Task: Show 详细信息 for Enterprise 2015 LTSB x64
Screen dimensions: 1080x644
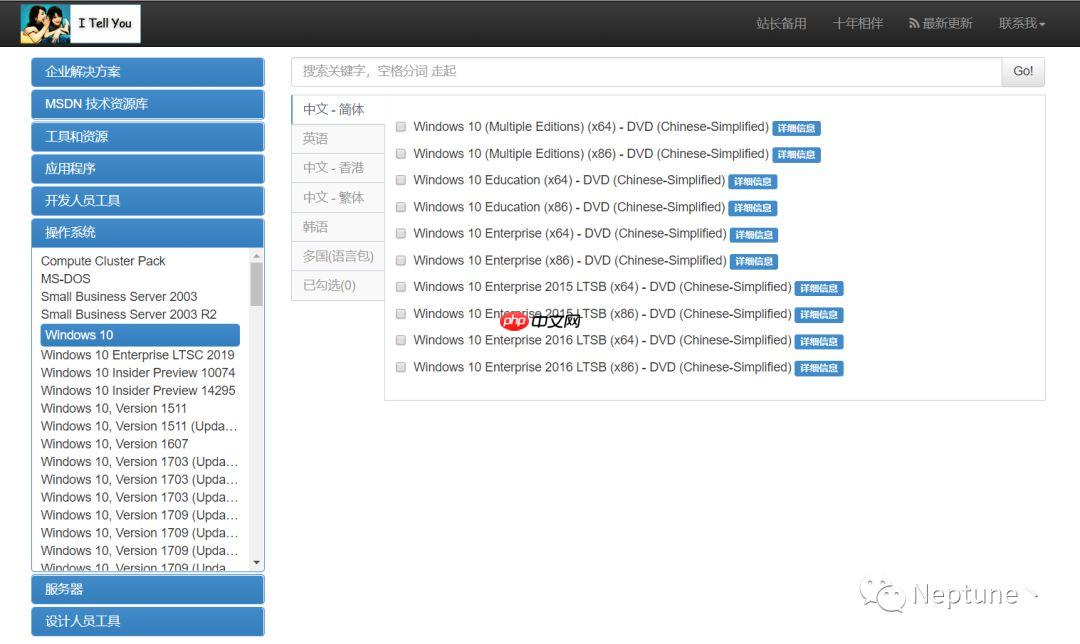Action: (819, 289)
